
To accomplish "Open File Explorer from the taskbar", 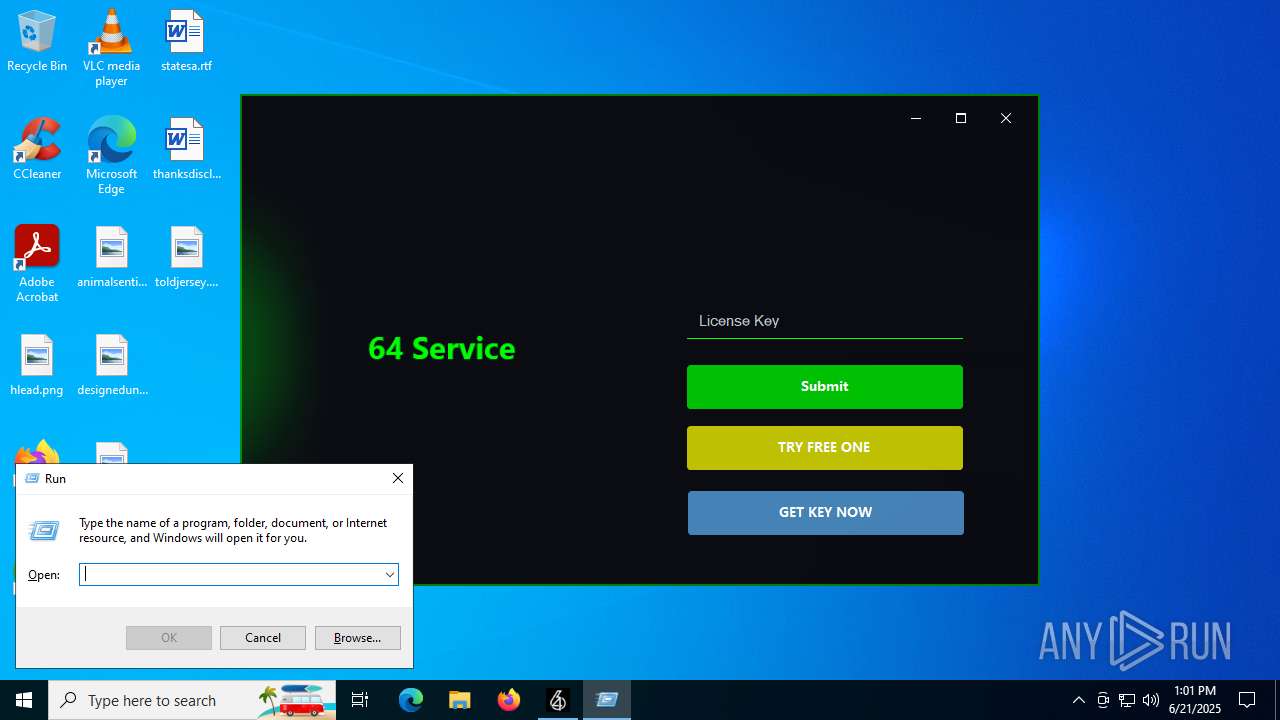I will pos(459,700).
